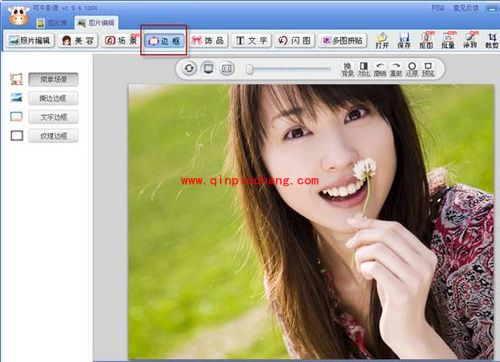This screenshot has height=362, width=500.
Task: Click the icon beside 撕边边框
Action: click(x=17, y=98)
